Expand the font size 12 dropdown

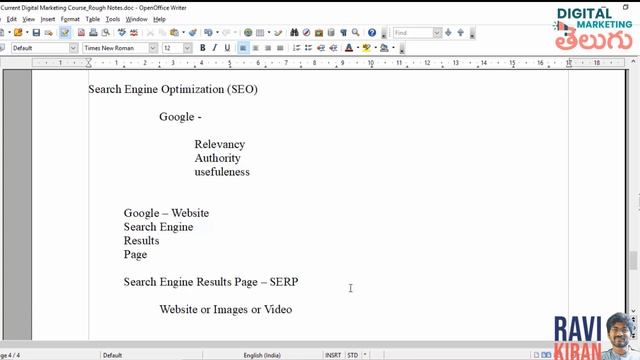point(187,48)
